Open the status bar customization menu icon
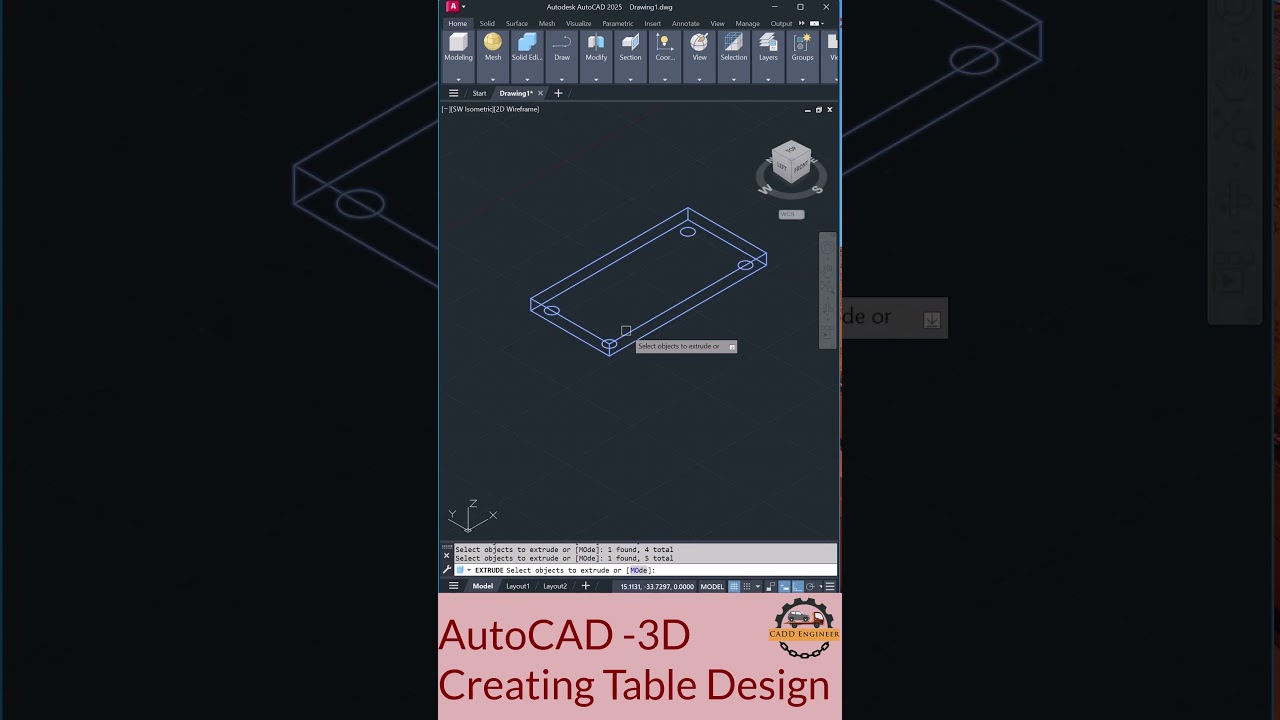This screenshot has height=720, width=1280. 830,586
